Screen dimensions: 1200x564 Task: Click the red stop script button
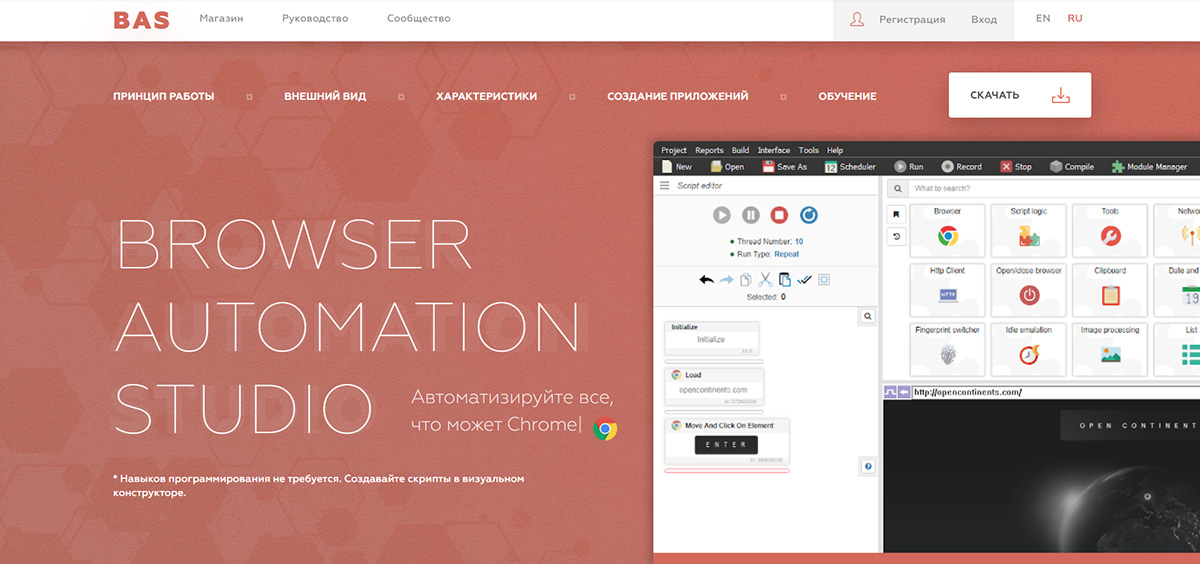(780, 215)
